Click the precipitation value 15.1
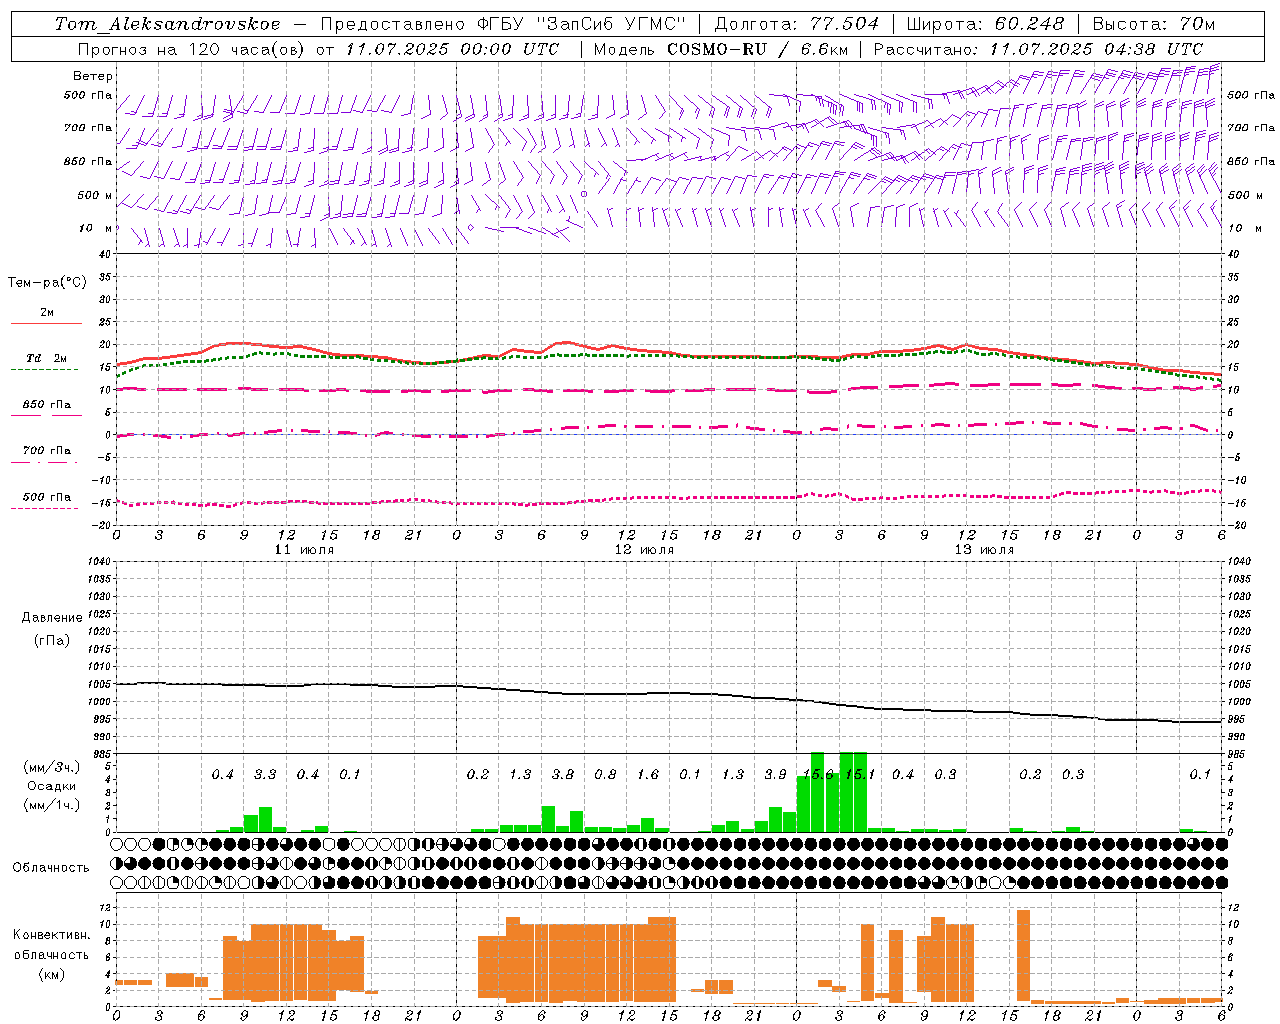 860,775
